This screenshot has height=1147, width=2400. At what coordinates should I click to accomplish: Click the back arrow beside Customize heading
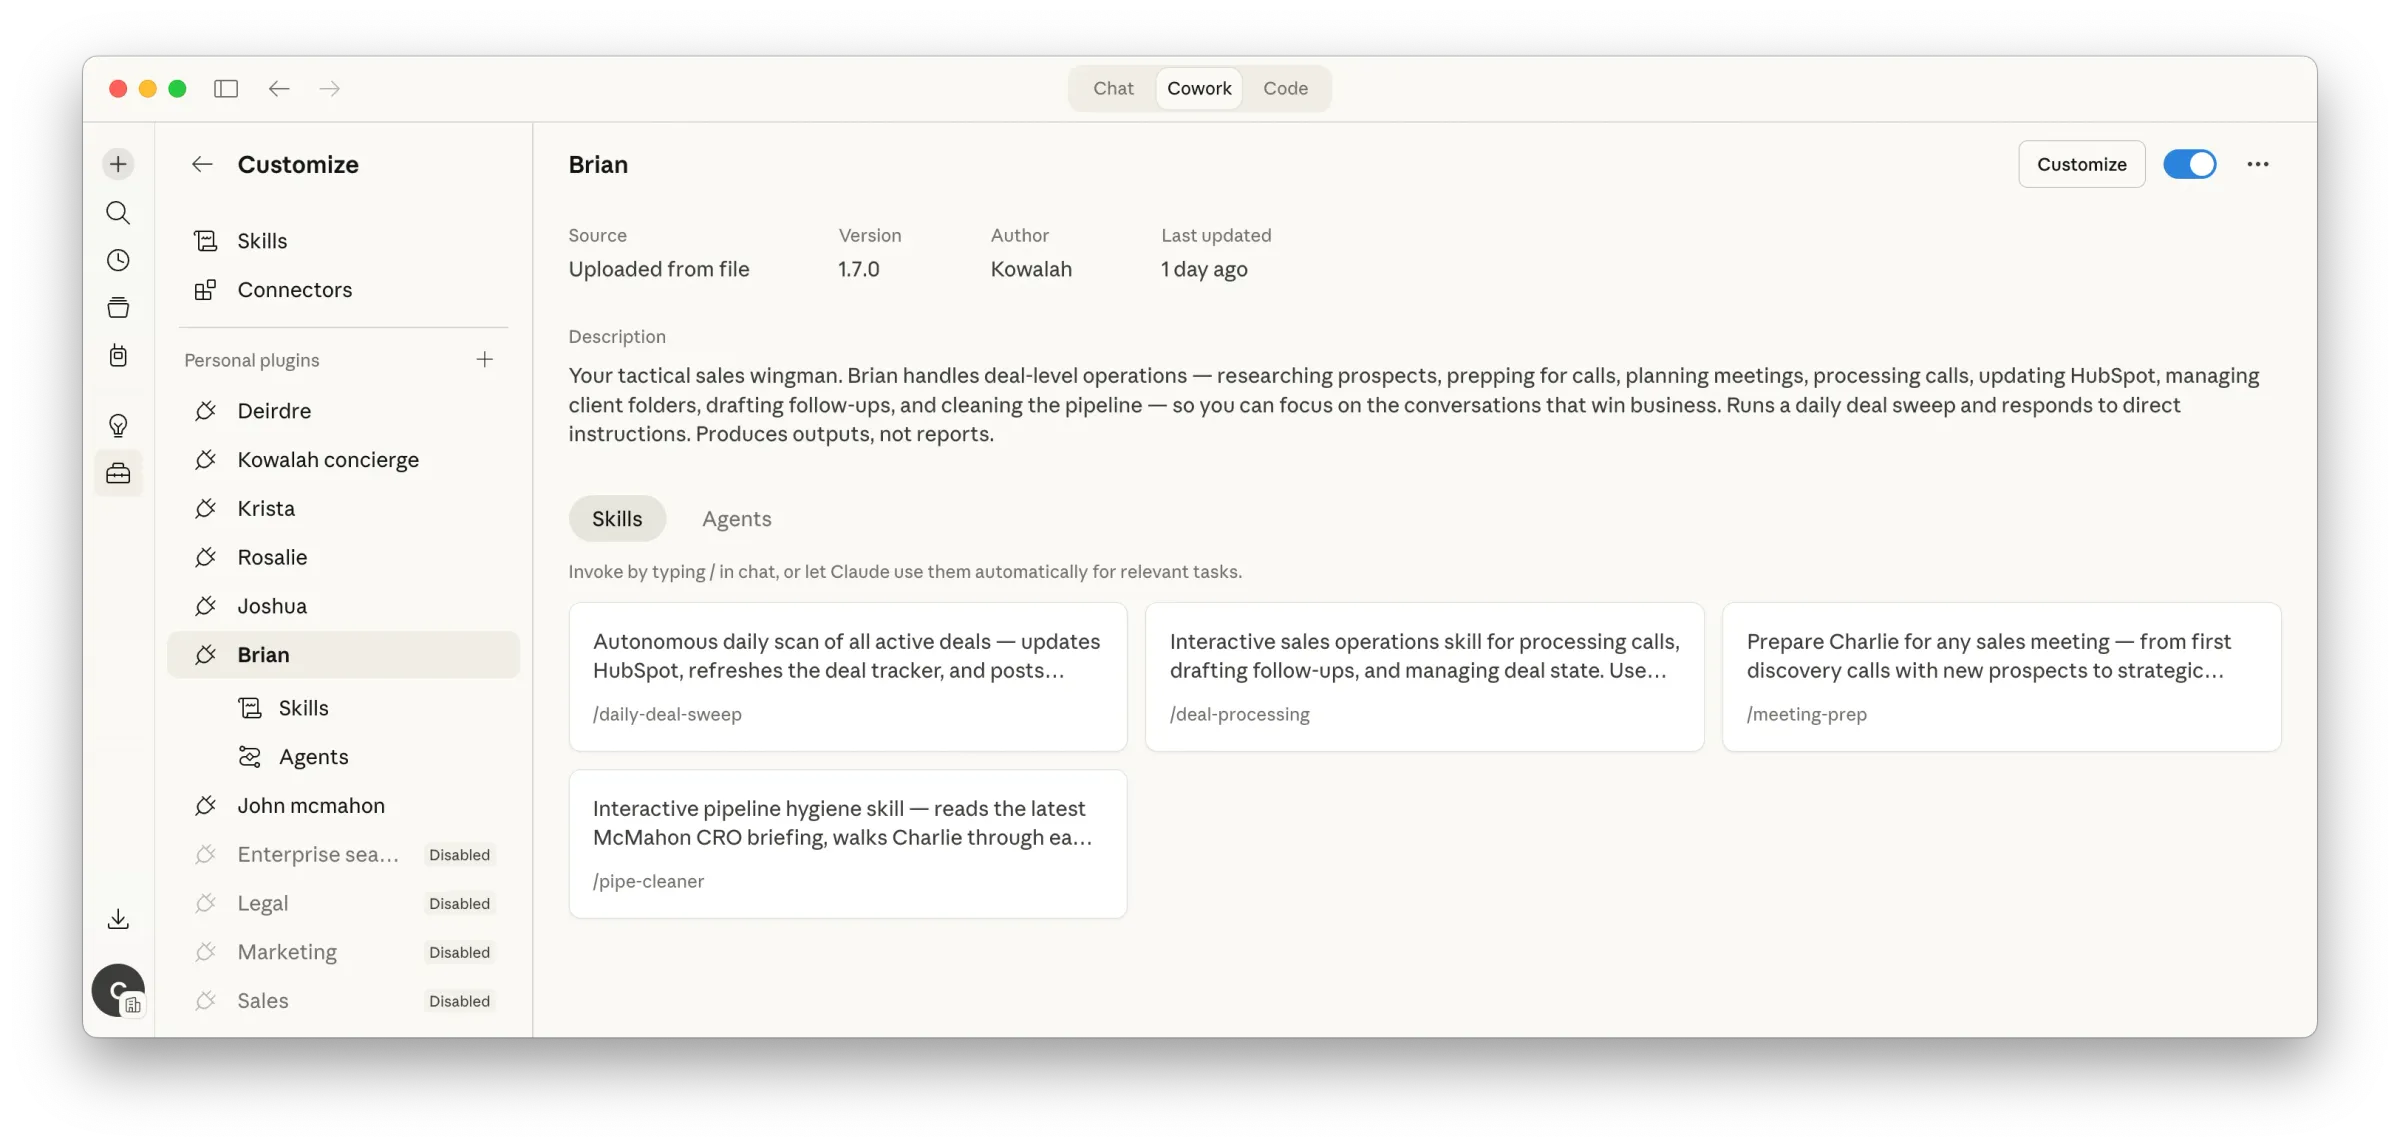(202, 164)
